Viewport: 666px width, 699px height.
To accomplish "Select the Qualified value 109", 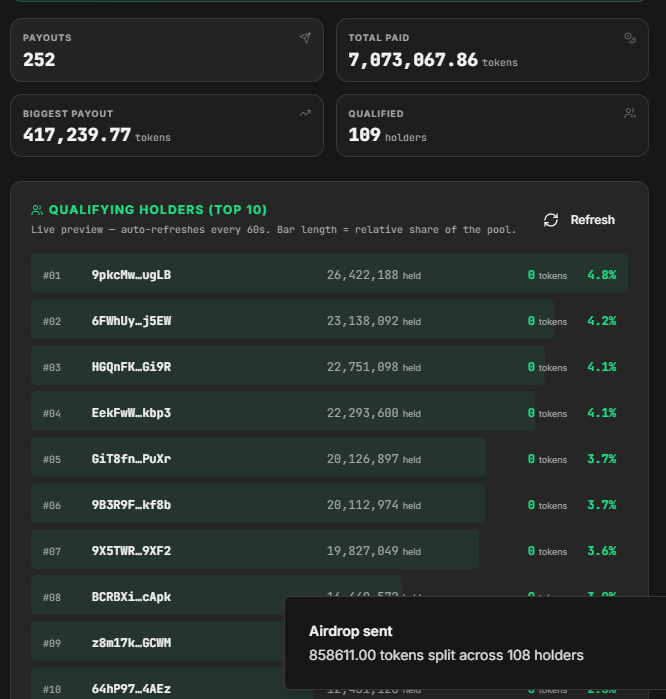I will coord(364,135).
